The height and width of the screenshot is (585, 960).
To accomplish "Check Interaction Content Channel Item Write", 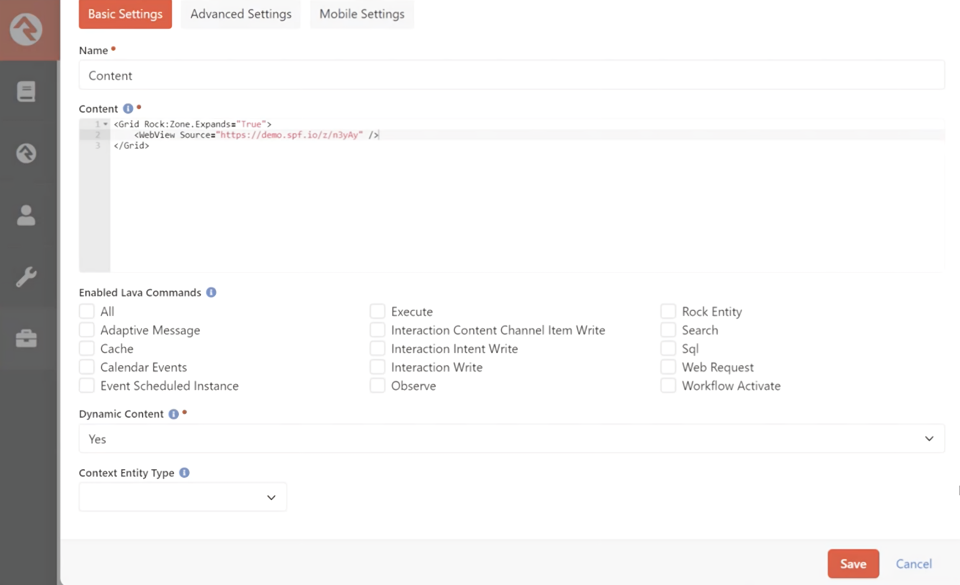I will [378, 330].
